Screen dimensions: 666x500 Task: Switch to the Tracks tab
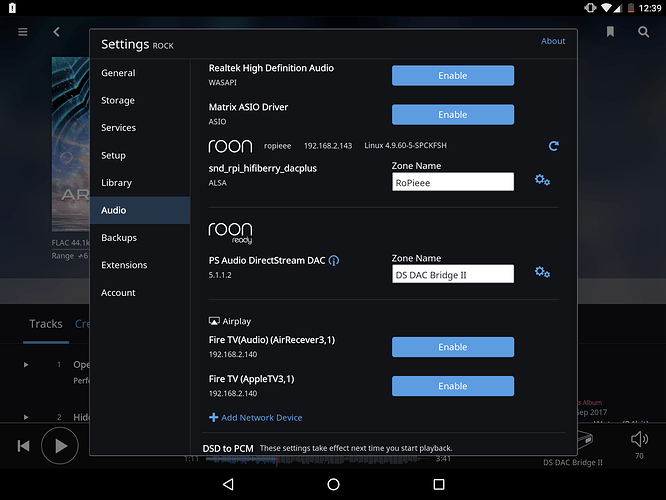tap(46, 324)
